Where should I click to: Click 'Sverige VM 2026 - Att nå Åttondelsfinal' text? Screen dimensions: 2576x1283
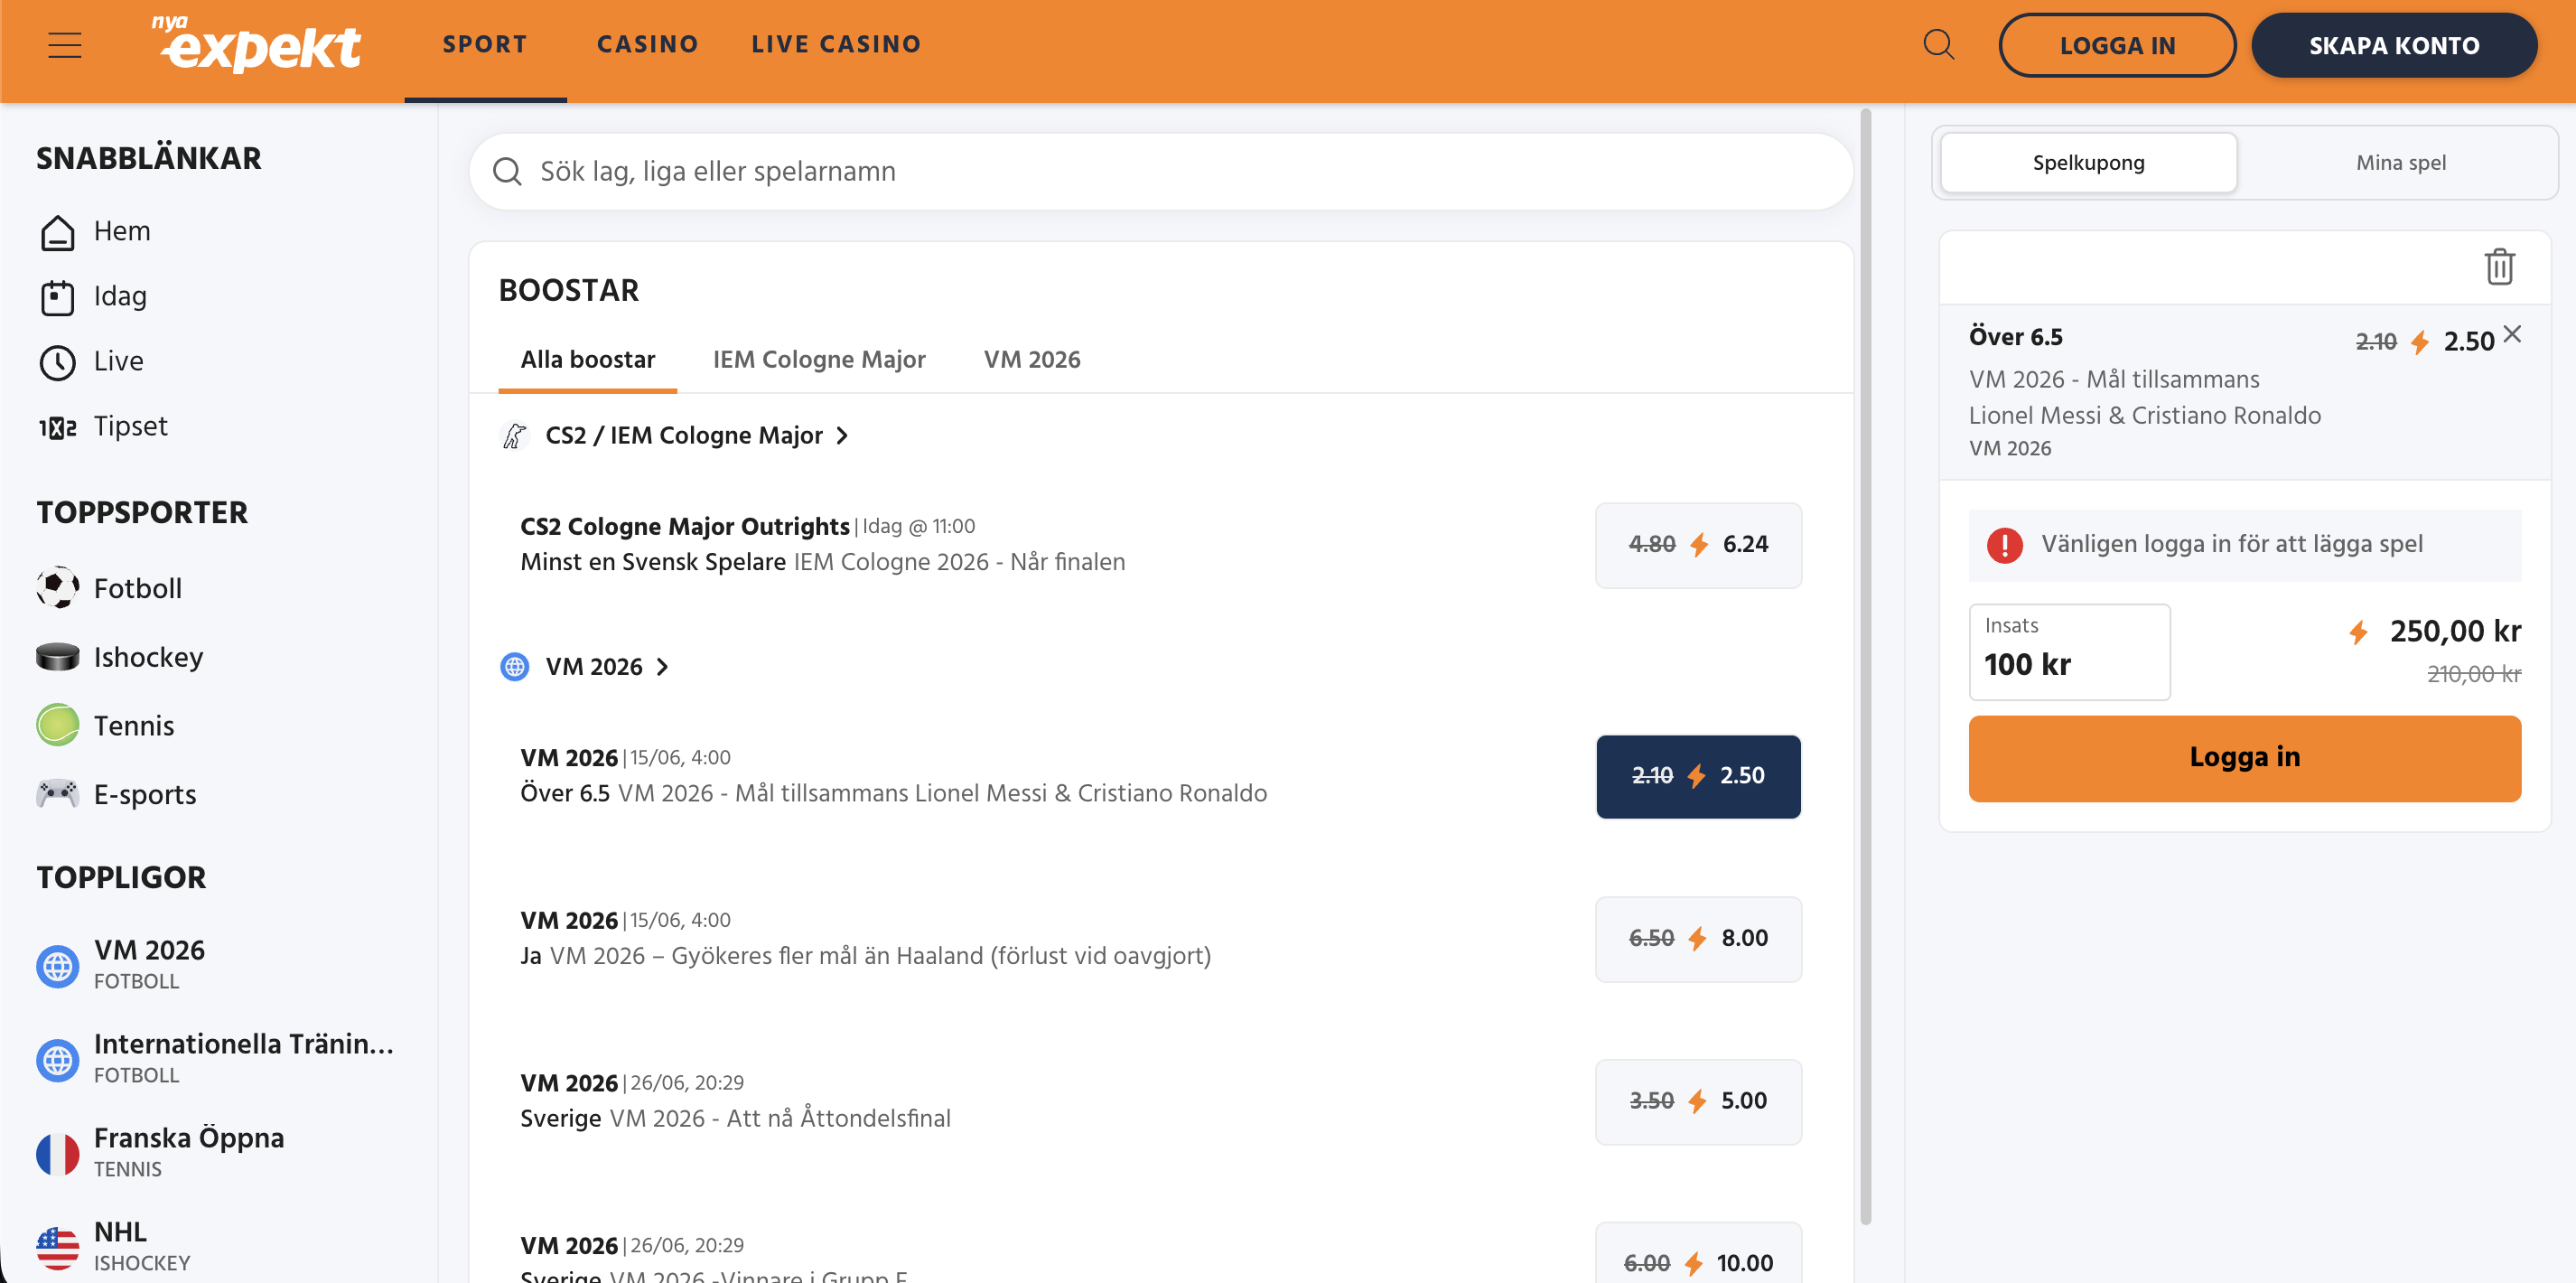click(x=735, y=1119)
